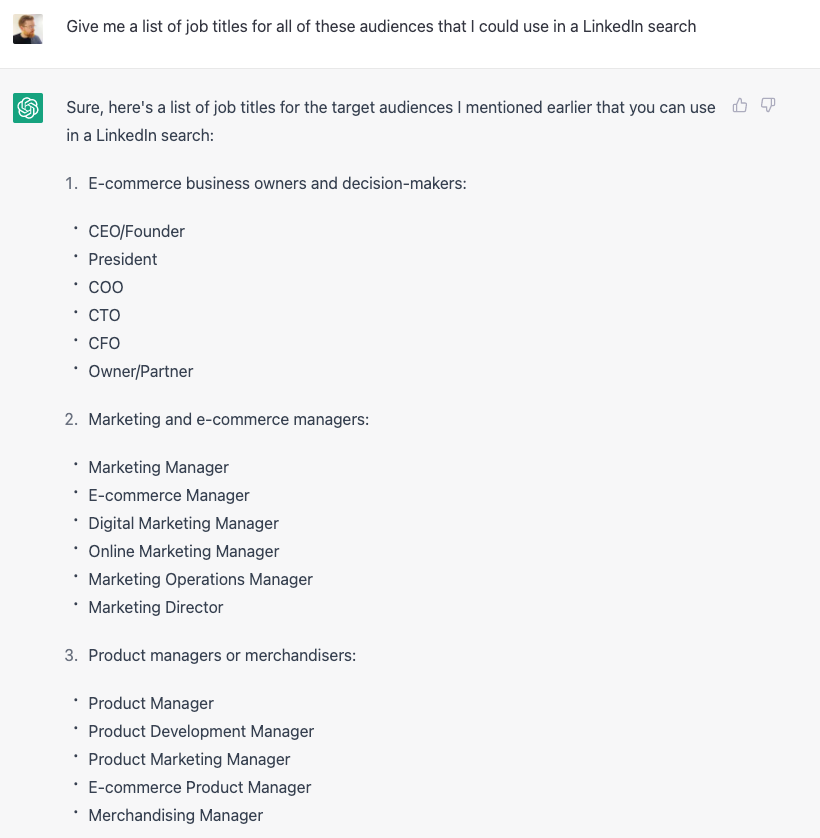Viewport: 820px width, 838px height.
Task: Click the thumbs down feedback icon
Action: (768, 105)
